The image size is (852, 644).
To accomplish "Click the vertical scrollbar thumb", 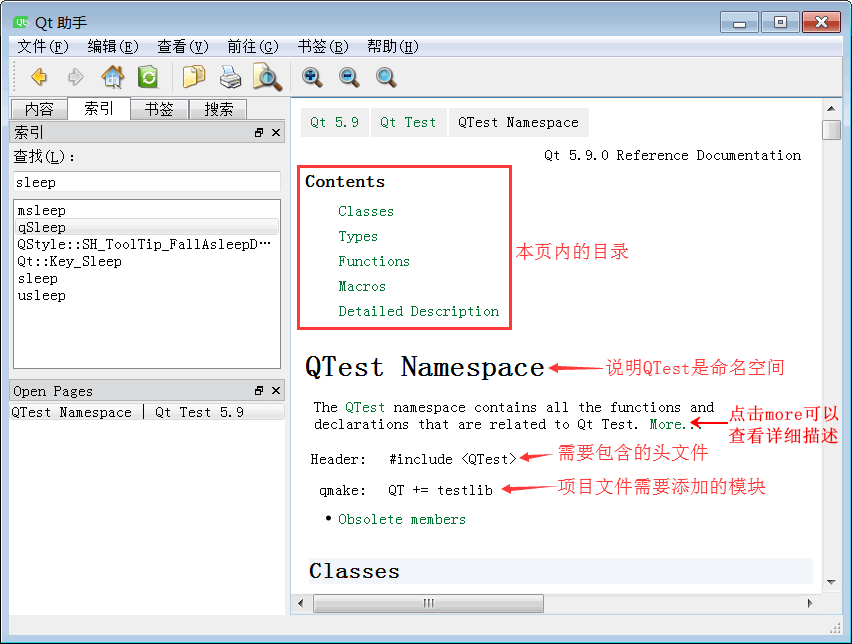I will (831, 130).
